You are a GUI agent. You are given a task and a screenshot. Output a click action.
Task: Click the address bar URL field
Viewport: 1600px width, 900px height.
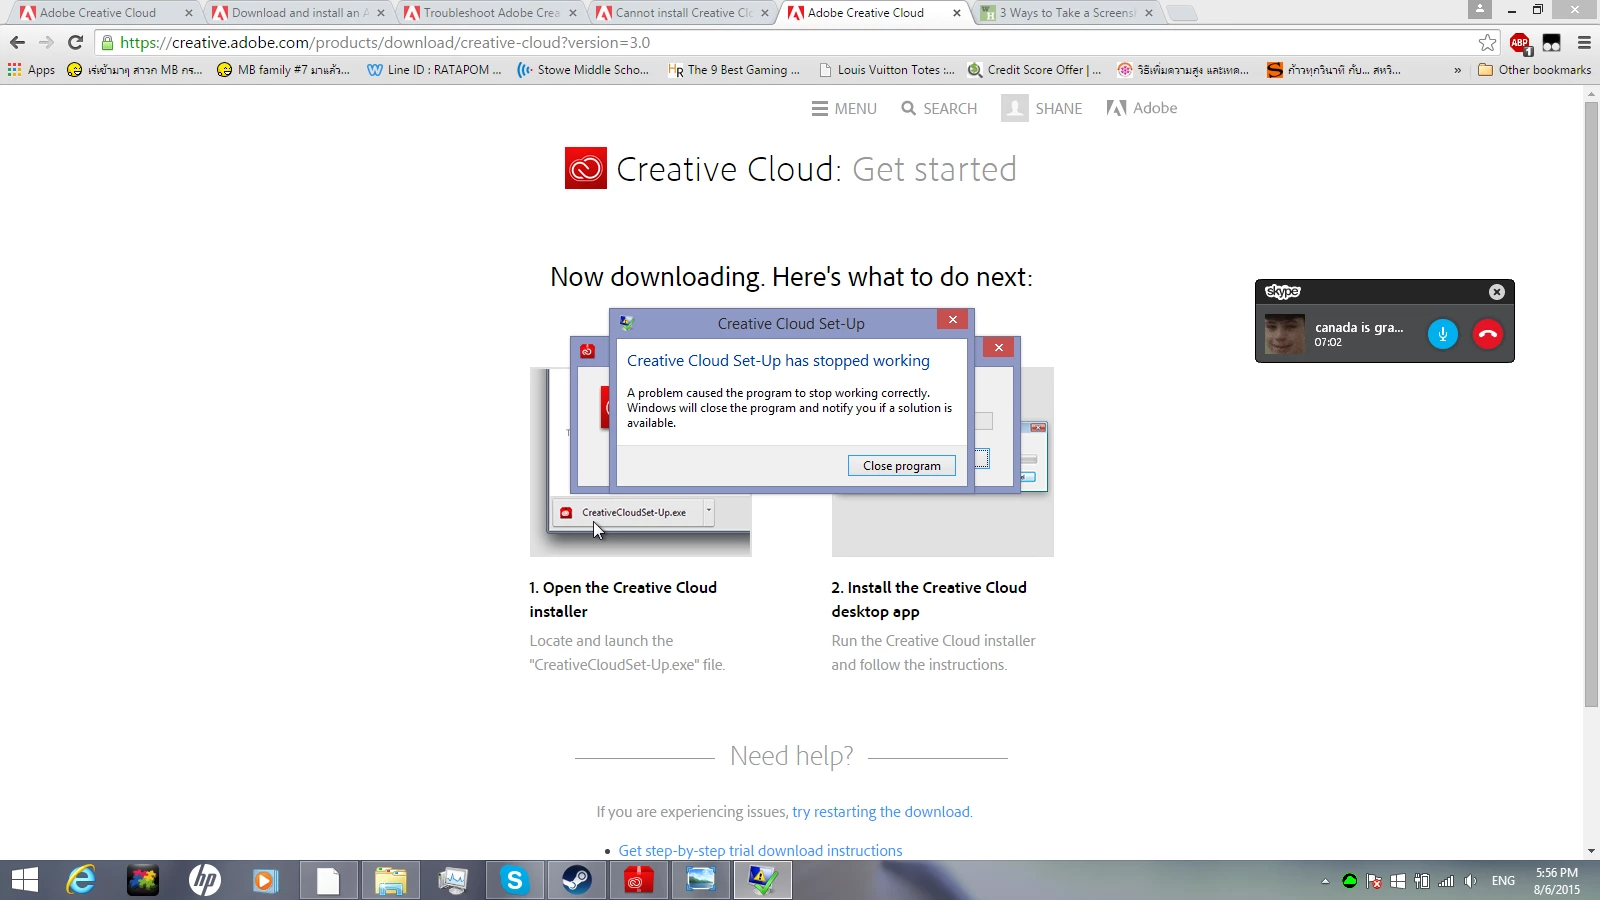pos(790,42)
